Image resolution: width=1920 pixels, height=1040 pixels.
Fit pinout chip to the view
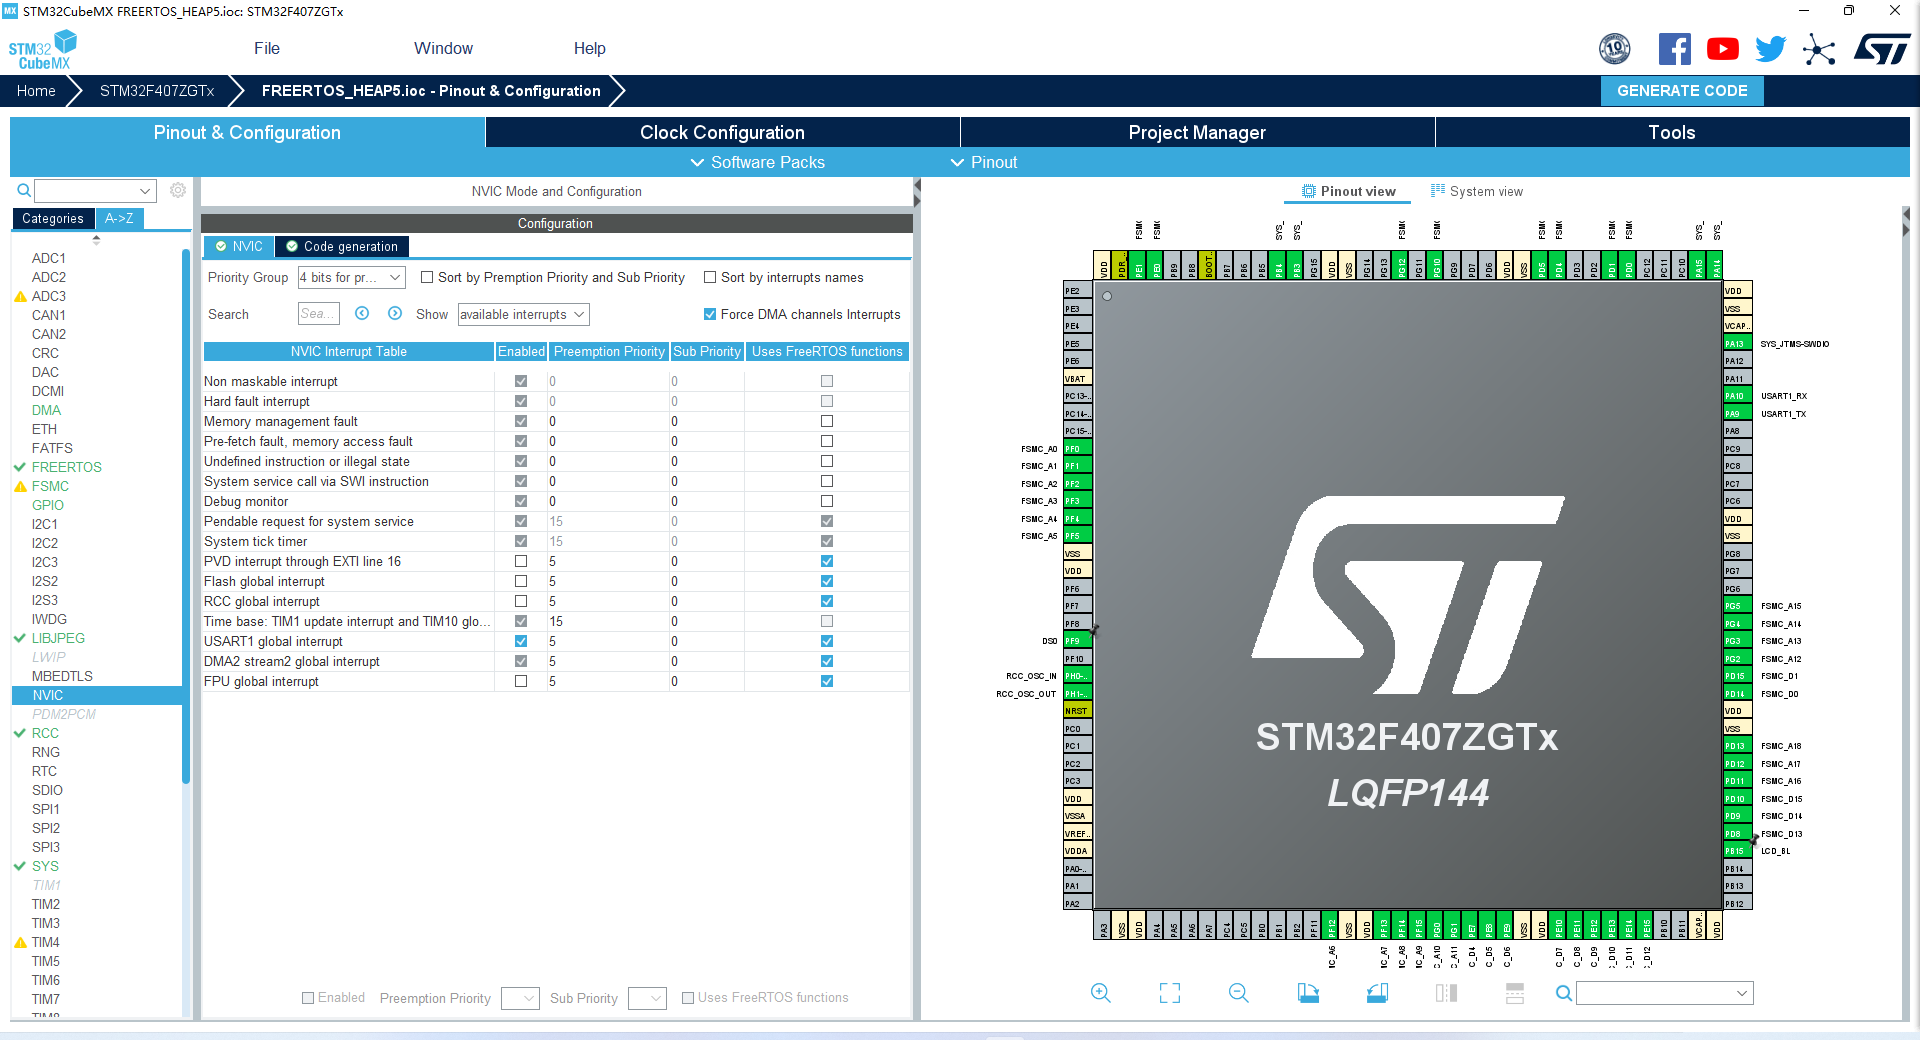[x=1170, y=993]
